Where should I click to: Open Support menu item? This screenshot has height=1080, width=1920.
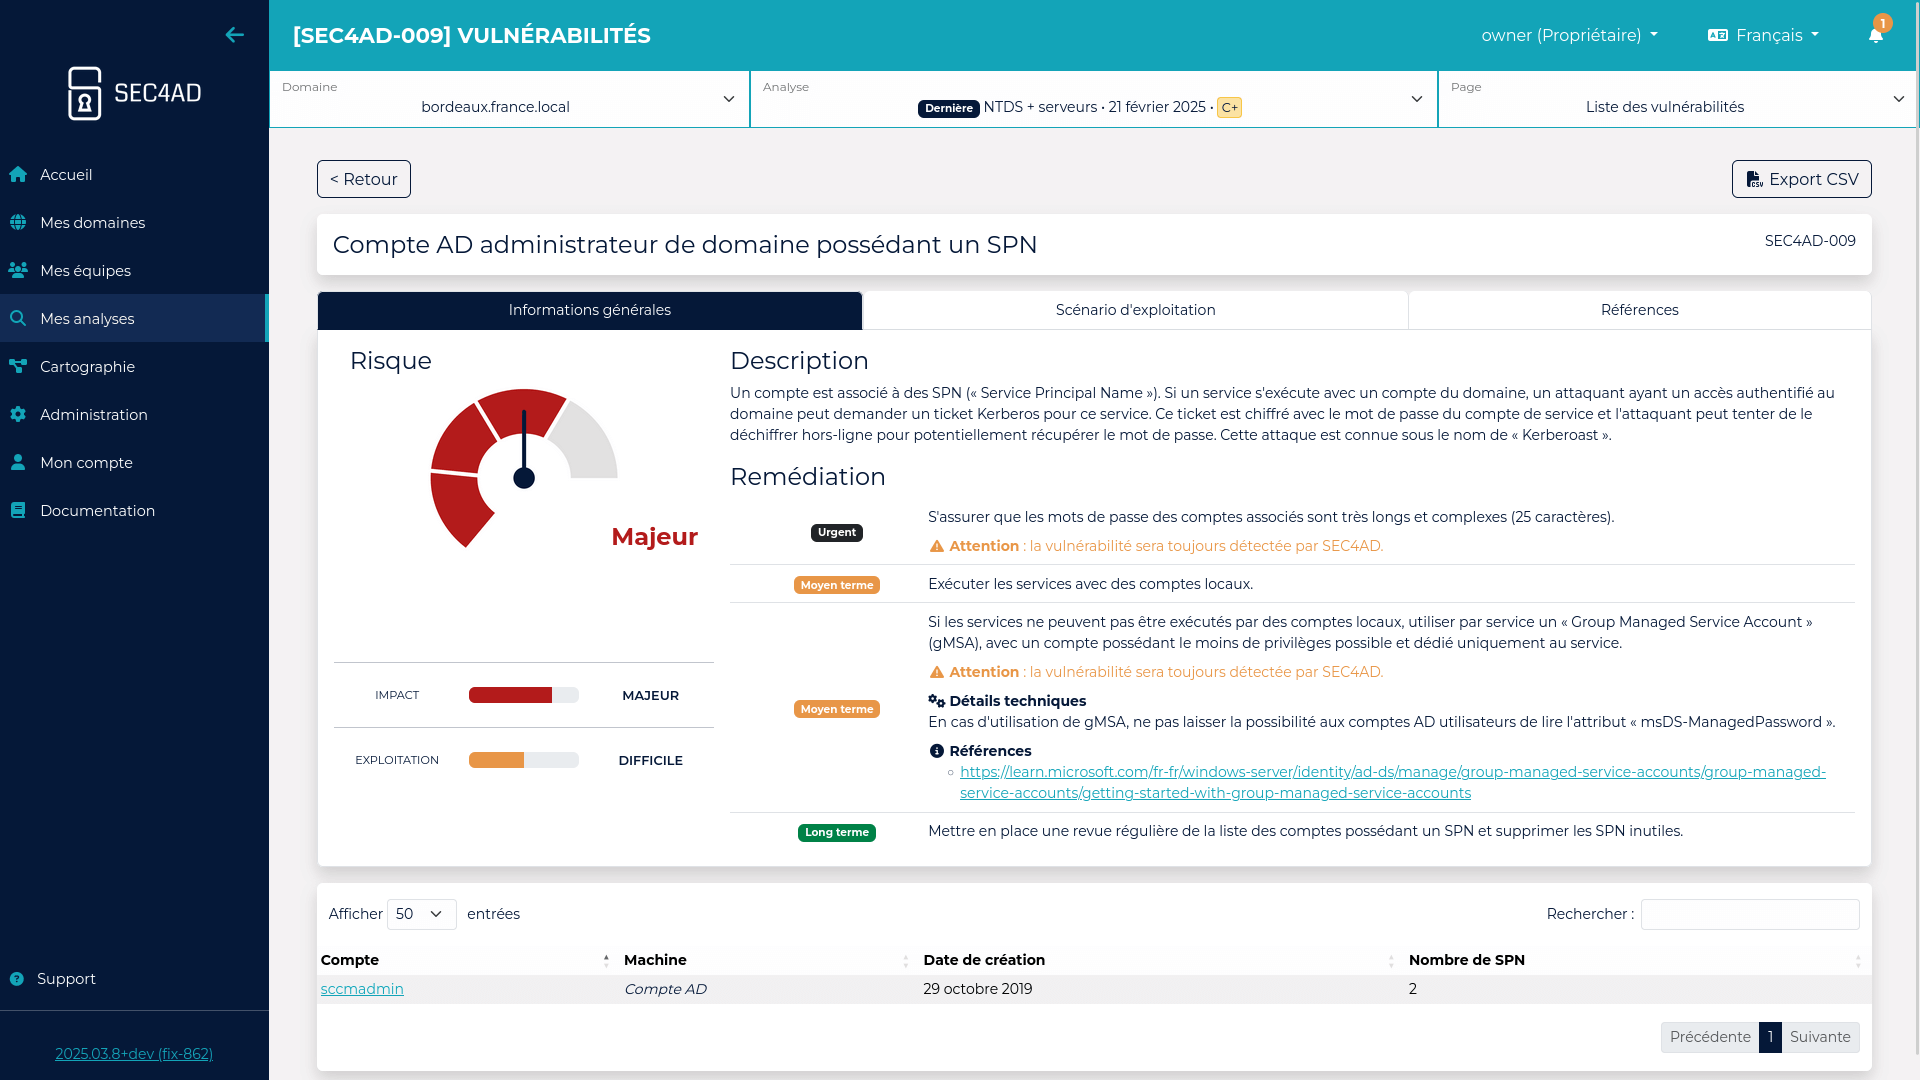click(x=134, y=979)
